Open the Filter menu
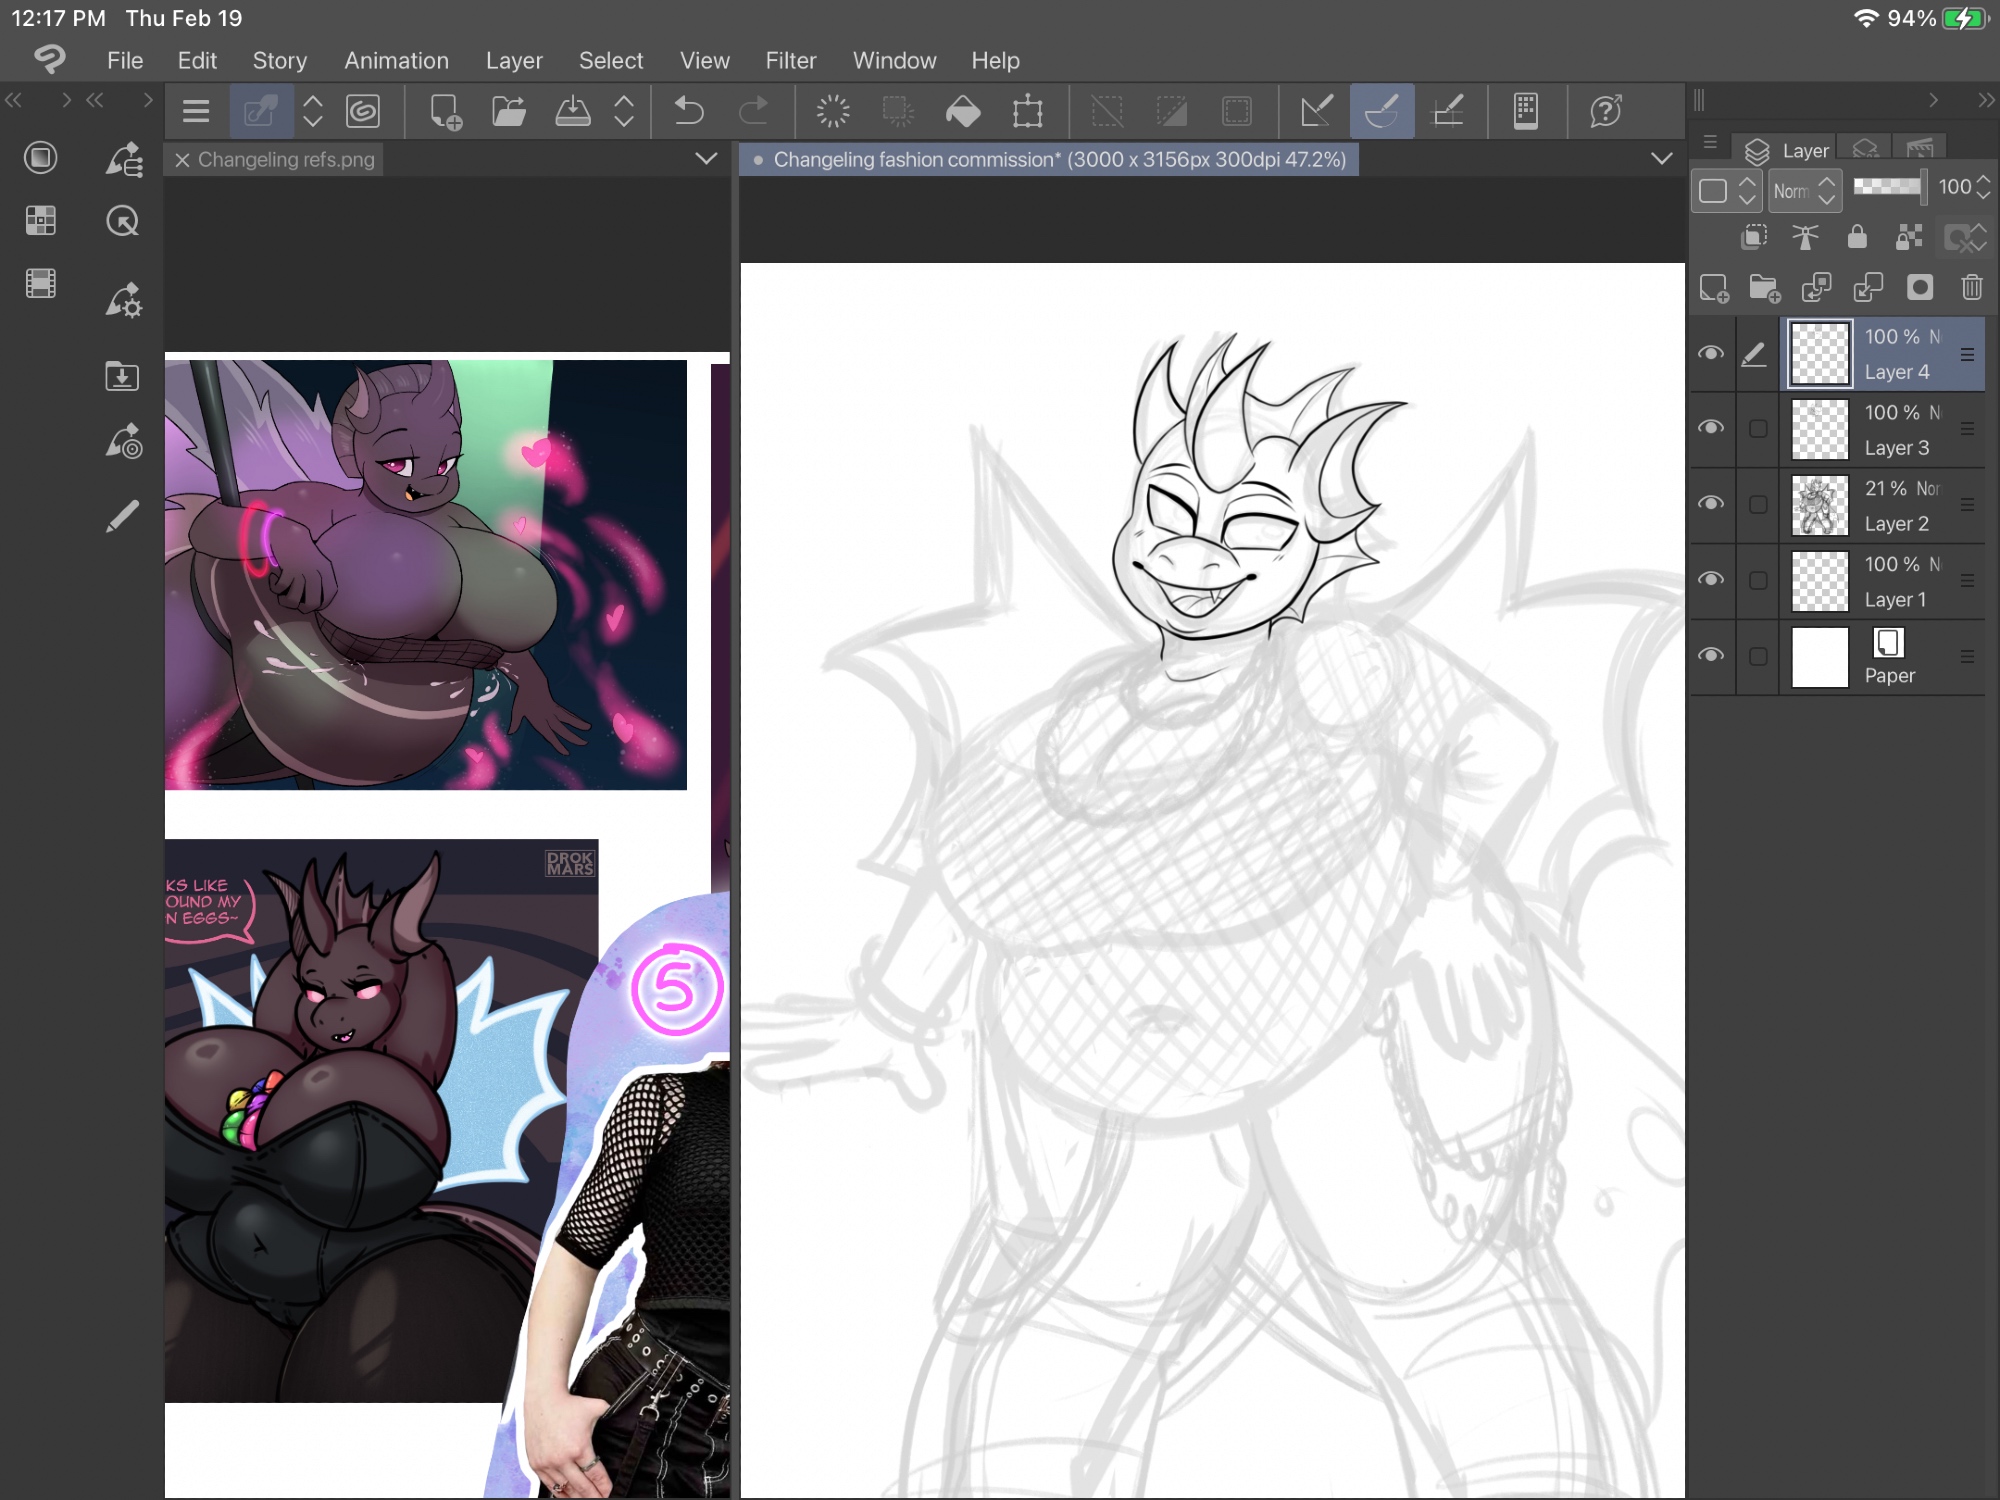 pos(790,60)
